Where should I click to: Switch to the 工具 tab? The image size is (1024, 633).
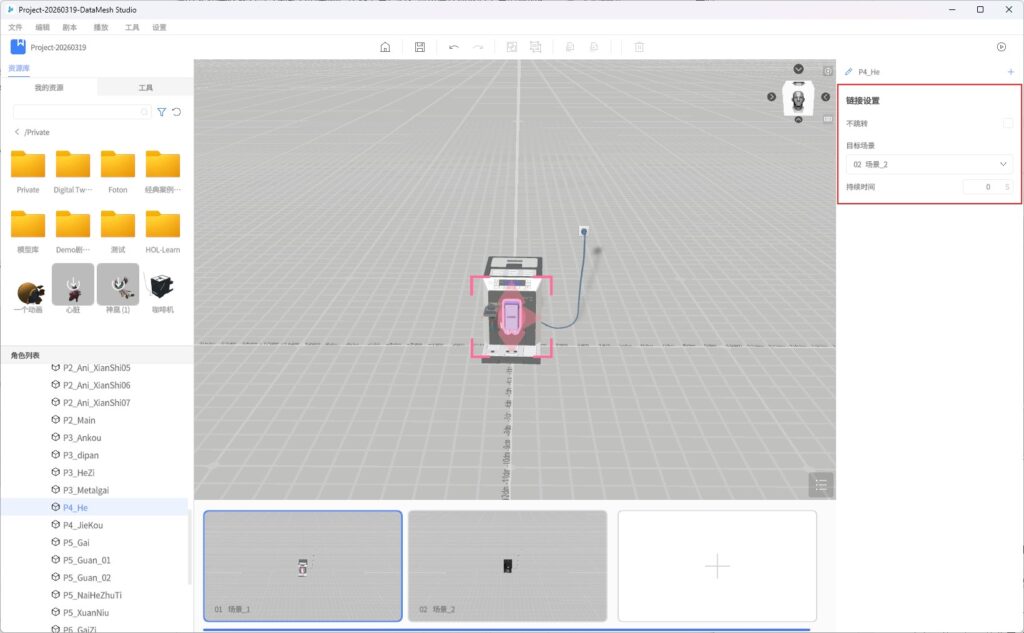pos(145,88)
